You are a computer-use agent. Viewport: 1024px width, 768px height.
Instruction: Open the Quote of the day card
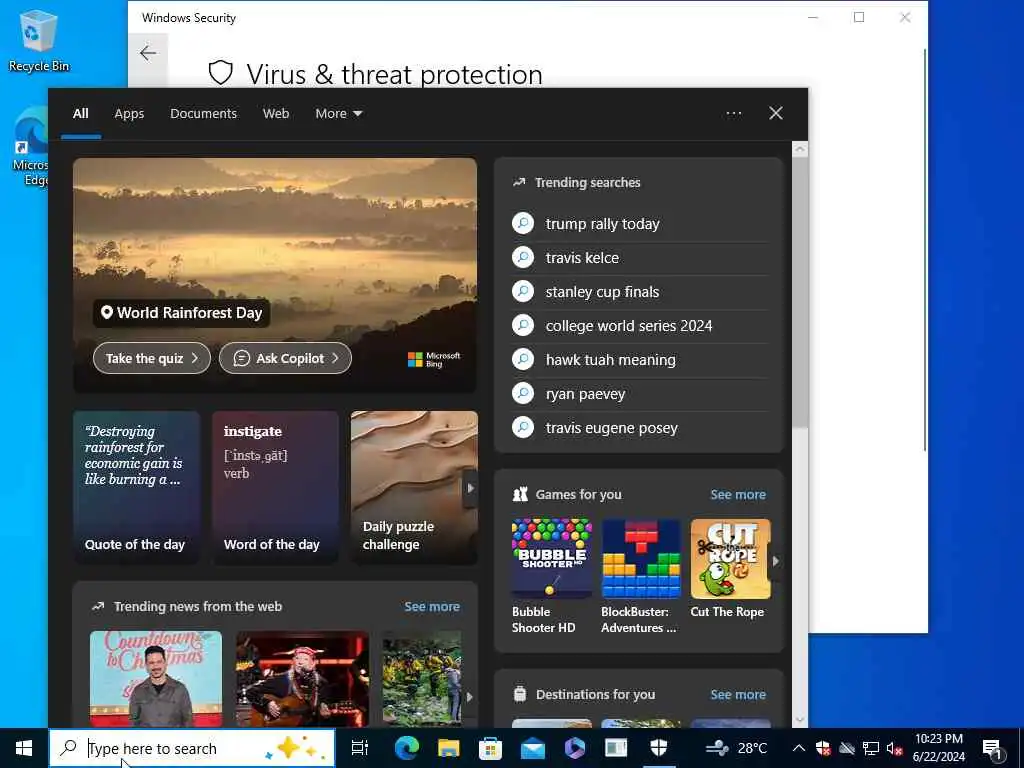[136, 487]
